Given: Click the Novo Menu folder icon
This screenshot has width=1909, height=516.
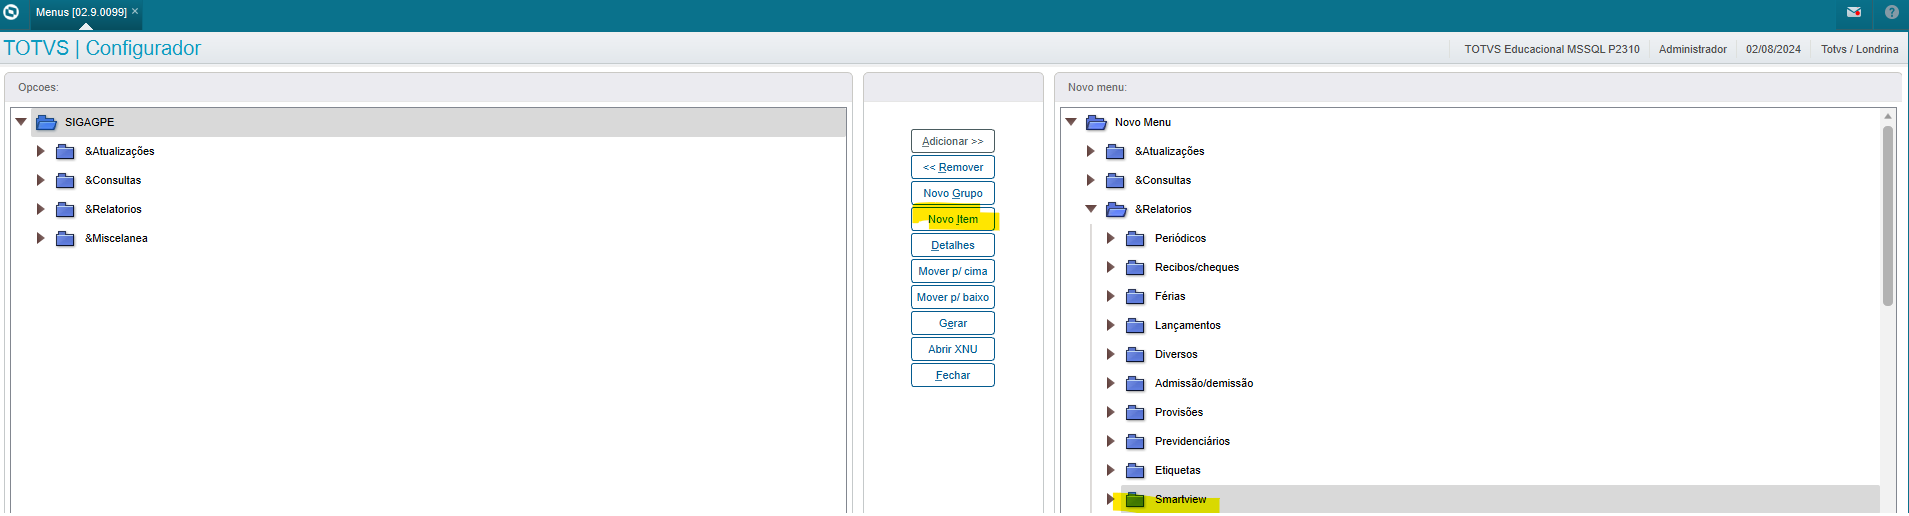Looking at the screenshot, I should coord(1096,122).
